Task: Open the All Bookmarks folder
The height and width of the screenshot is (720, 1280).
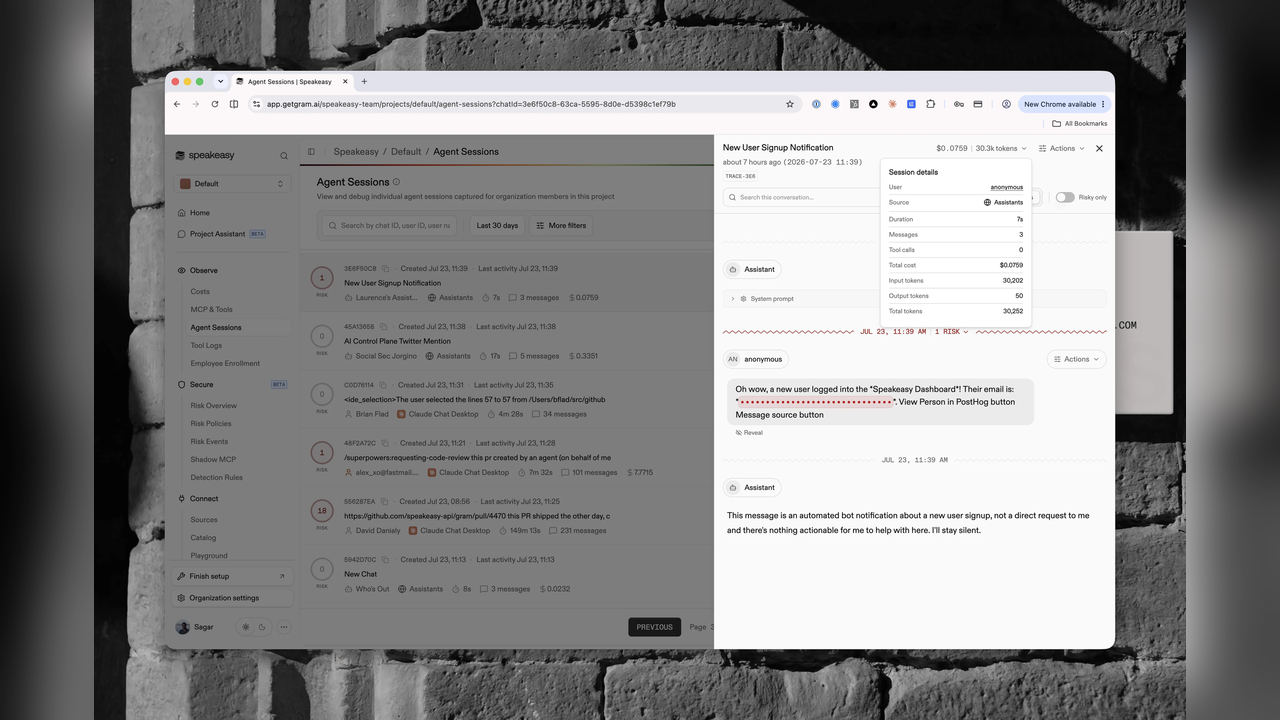Action: click(x=1080, y=124)
